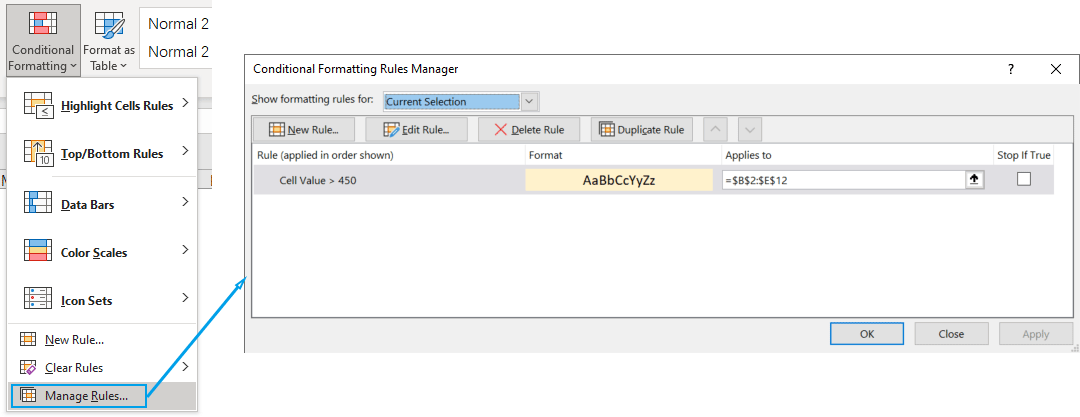
Task: Move rule down with arrow button
Action: 750,130
